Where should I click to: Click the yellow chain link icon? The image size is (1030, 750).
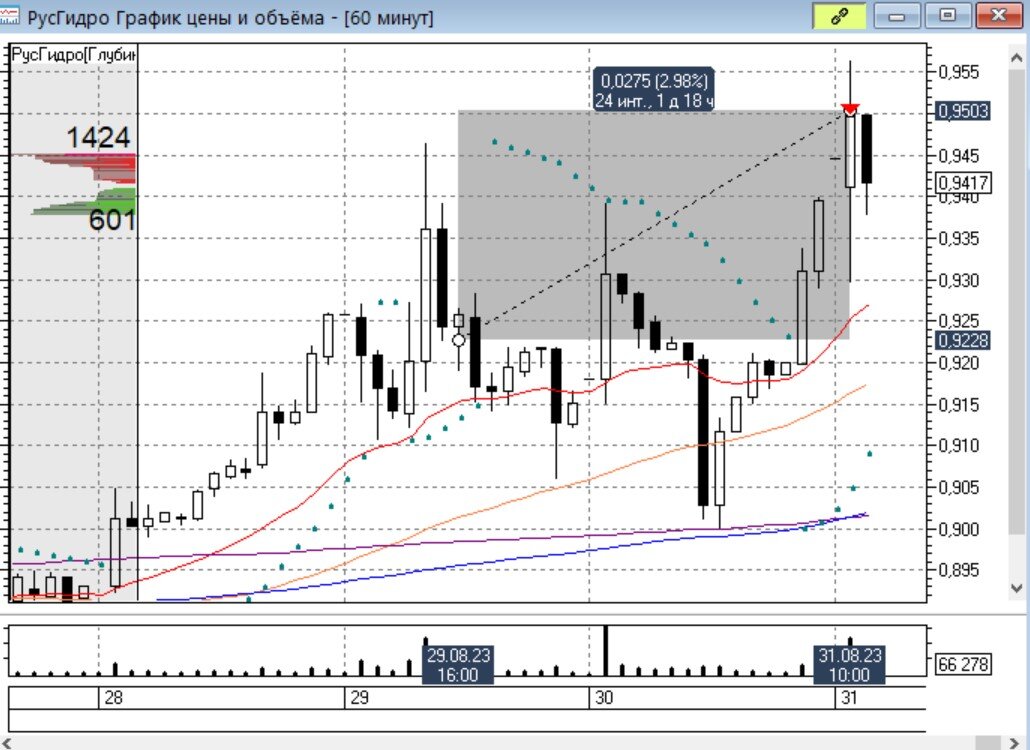click(839, 16)
